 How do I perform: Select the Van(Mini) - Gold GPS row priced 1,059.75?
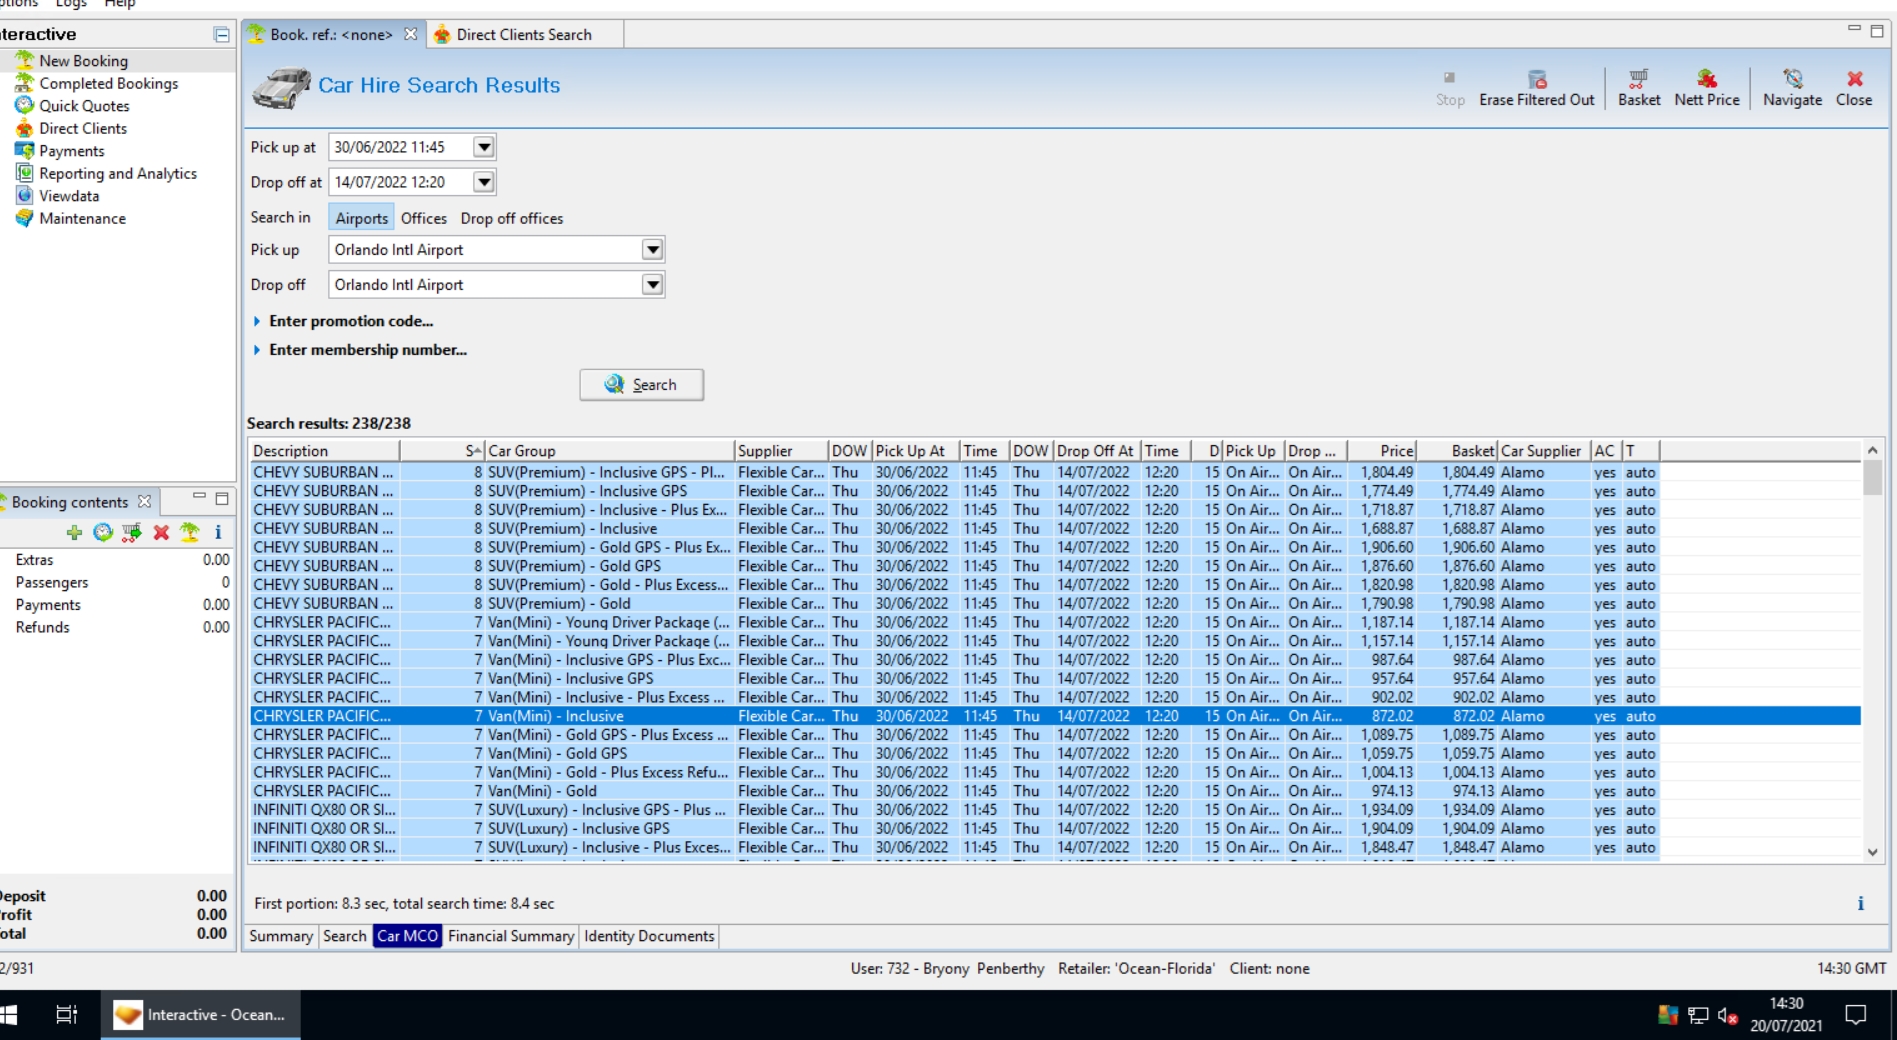coord(1055,754)
